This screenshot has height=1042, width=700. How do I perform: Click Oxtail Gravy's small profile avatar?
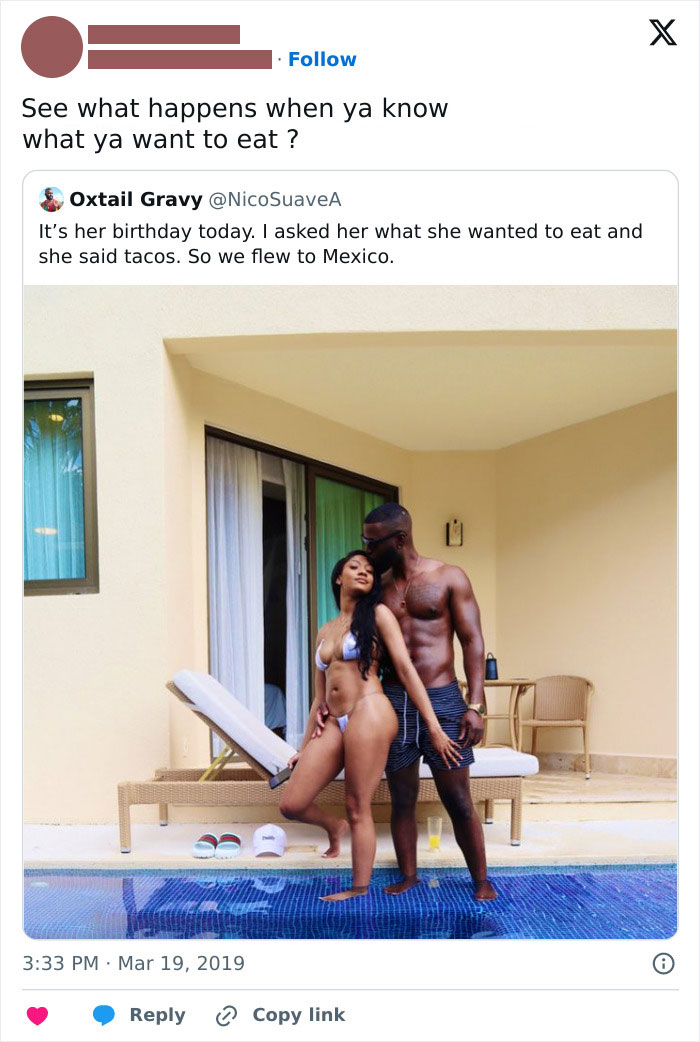[x=51, y=199]
